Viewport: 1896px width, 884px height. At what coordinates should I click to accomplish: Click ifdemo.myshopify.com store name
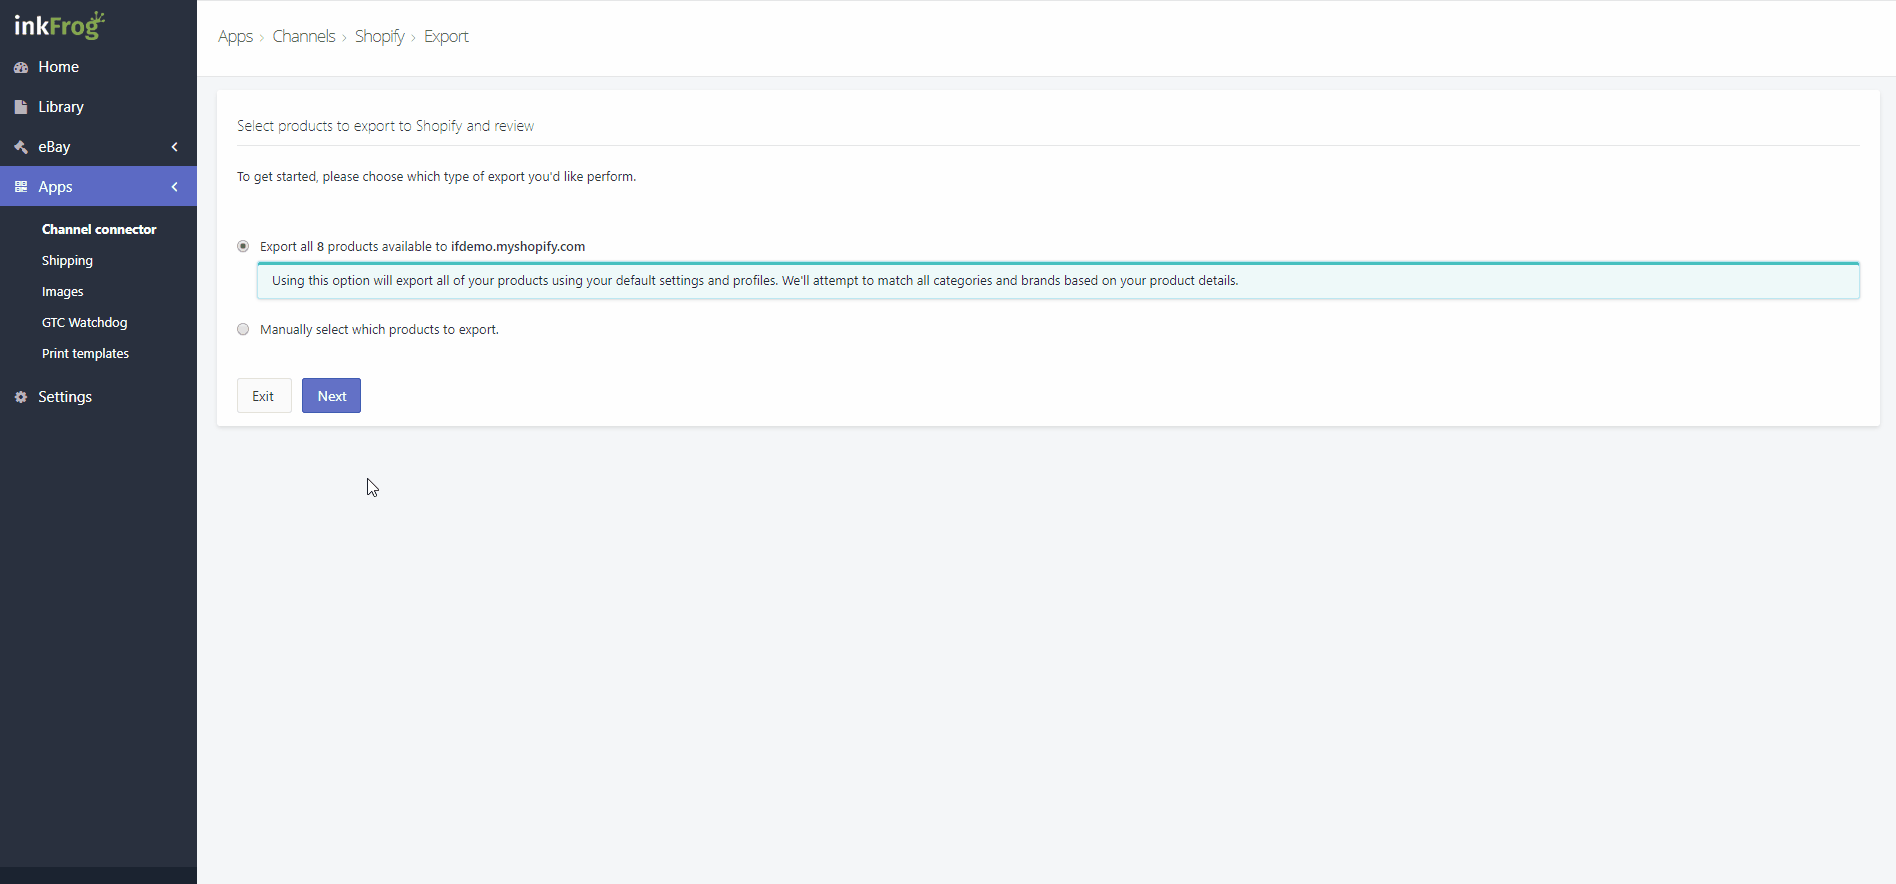[x=518, y=246]
